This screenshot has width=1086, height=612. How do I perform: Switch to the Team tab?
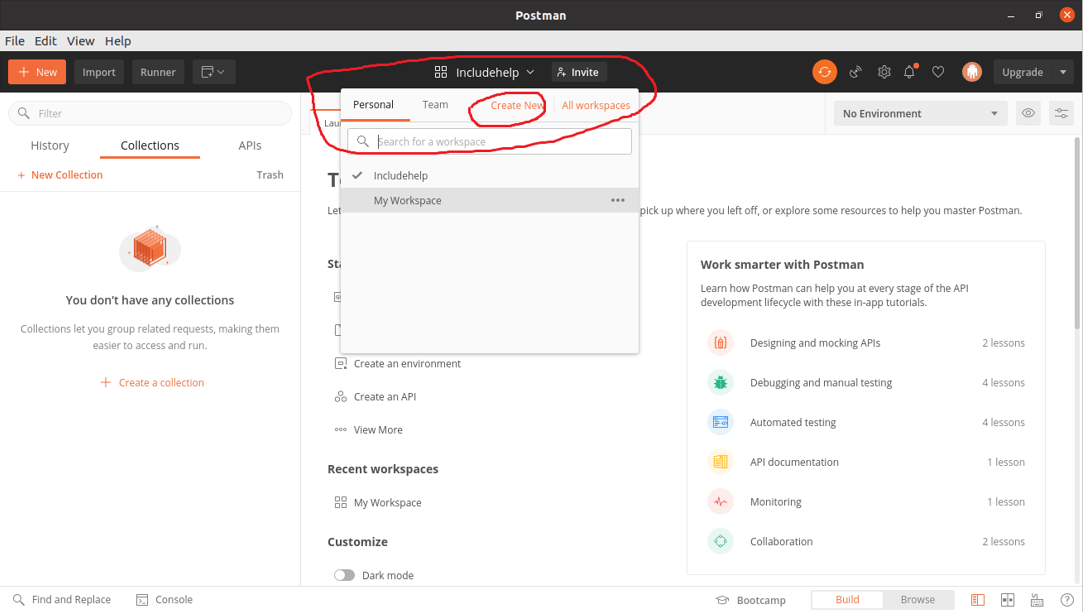(x=435, y=104)
